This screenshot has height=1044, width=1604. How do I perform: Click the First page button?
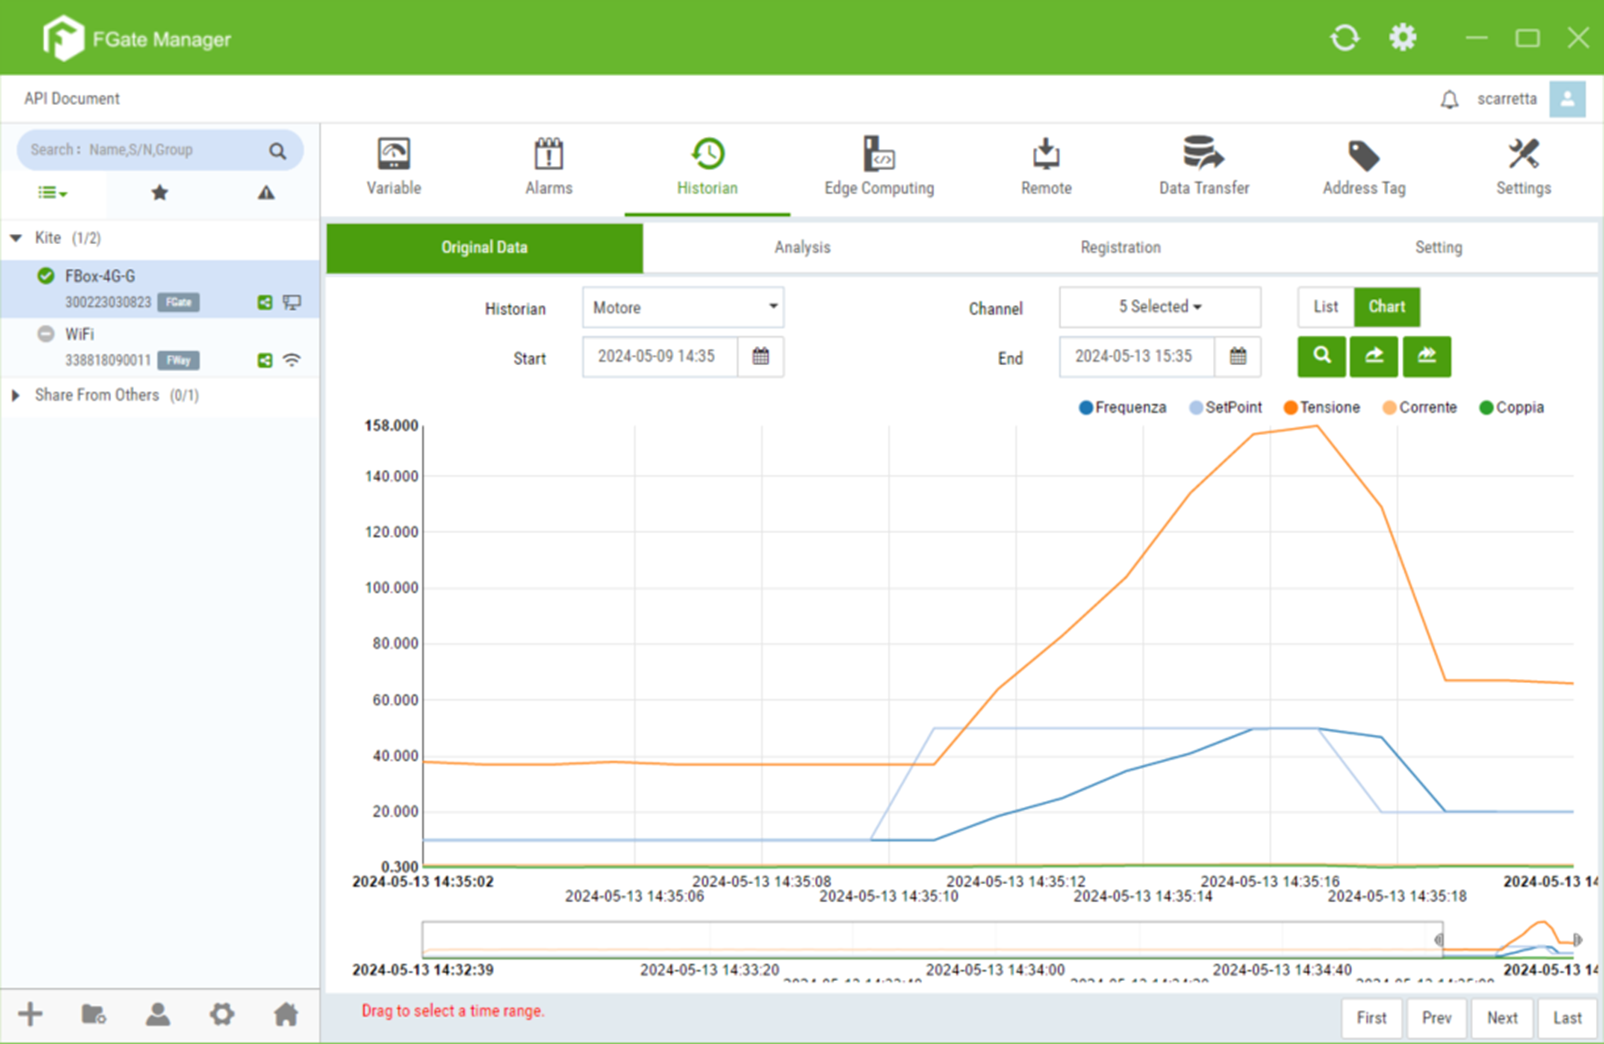pos(1371,1018)
